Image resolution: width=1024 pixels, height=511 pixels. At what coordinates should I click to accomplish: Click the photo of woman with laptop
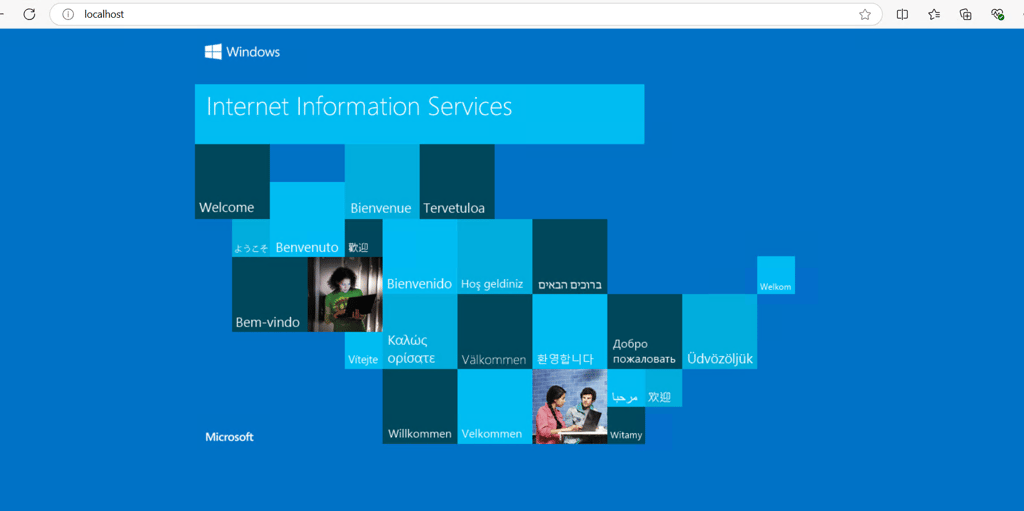(x=345, y=295)
